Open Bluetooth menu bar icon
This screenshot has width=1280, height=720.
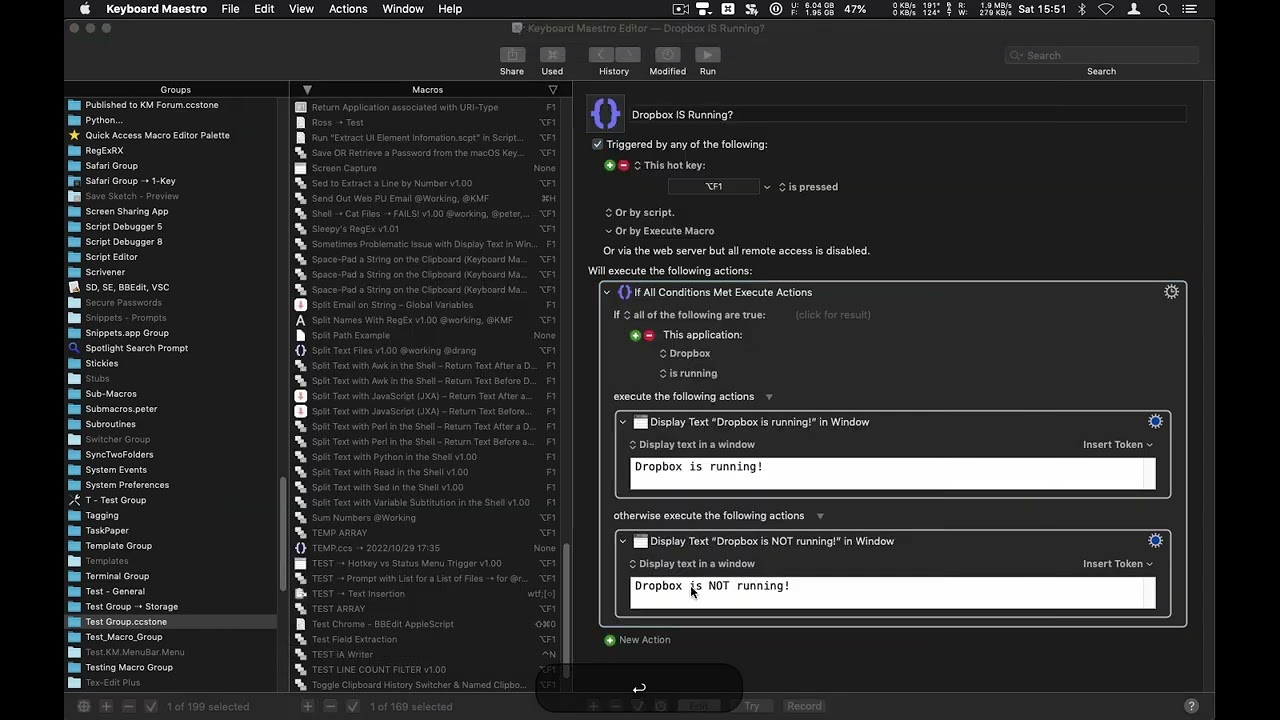(x=1081, y=9)
